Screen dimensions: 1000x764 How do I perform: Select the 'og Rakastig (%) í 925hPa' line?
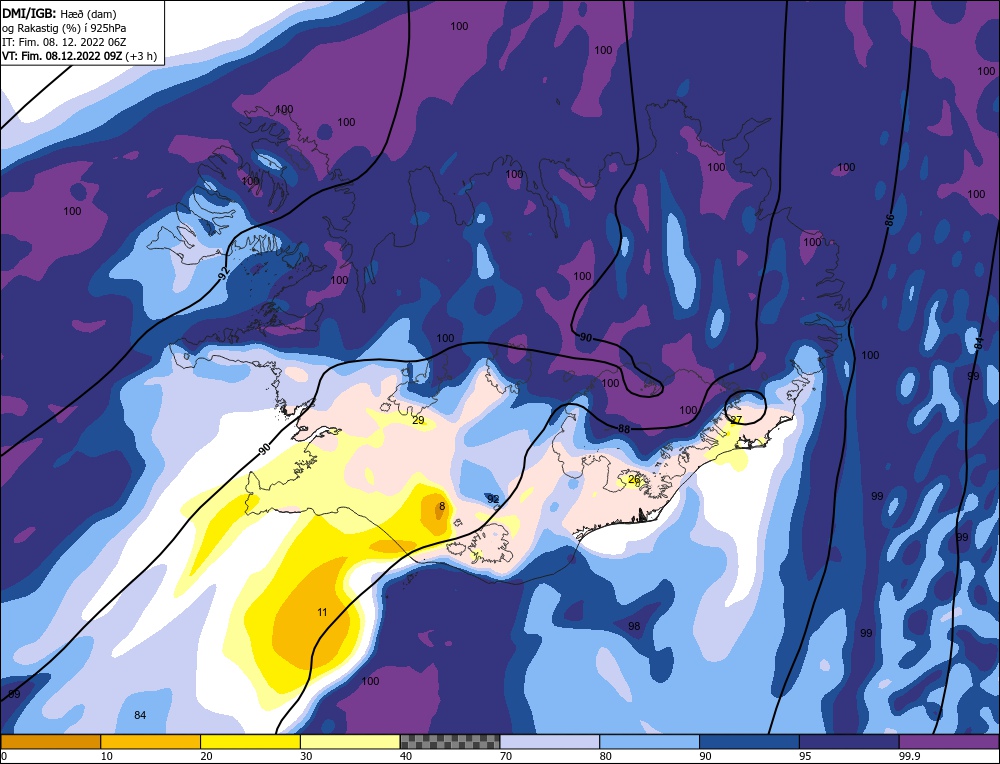click(x=64, y=28)
